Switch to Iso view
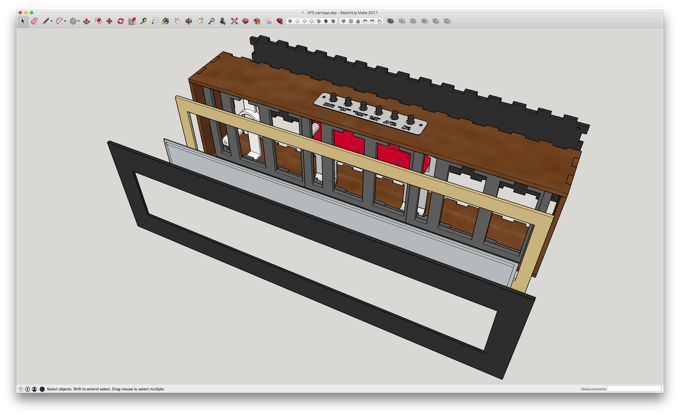 pos(344,21)
